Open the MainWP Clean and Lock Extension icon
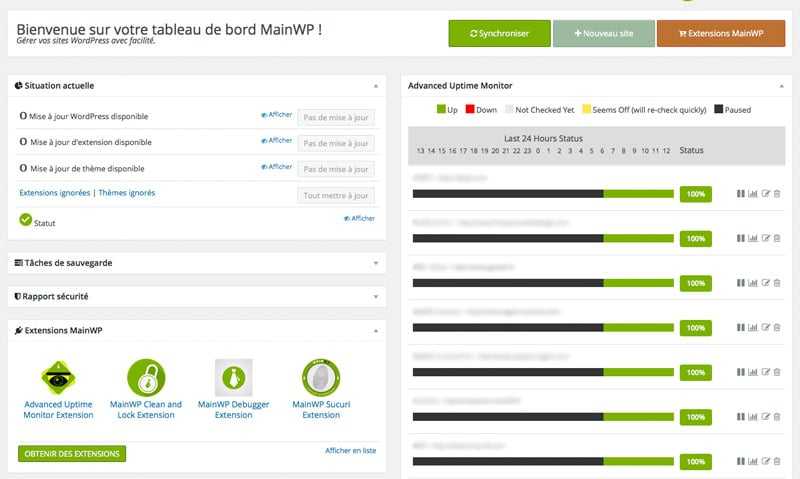Screen dimensions: 800x479 (x=146, y=377)
